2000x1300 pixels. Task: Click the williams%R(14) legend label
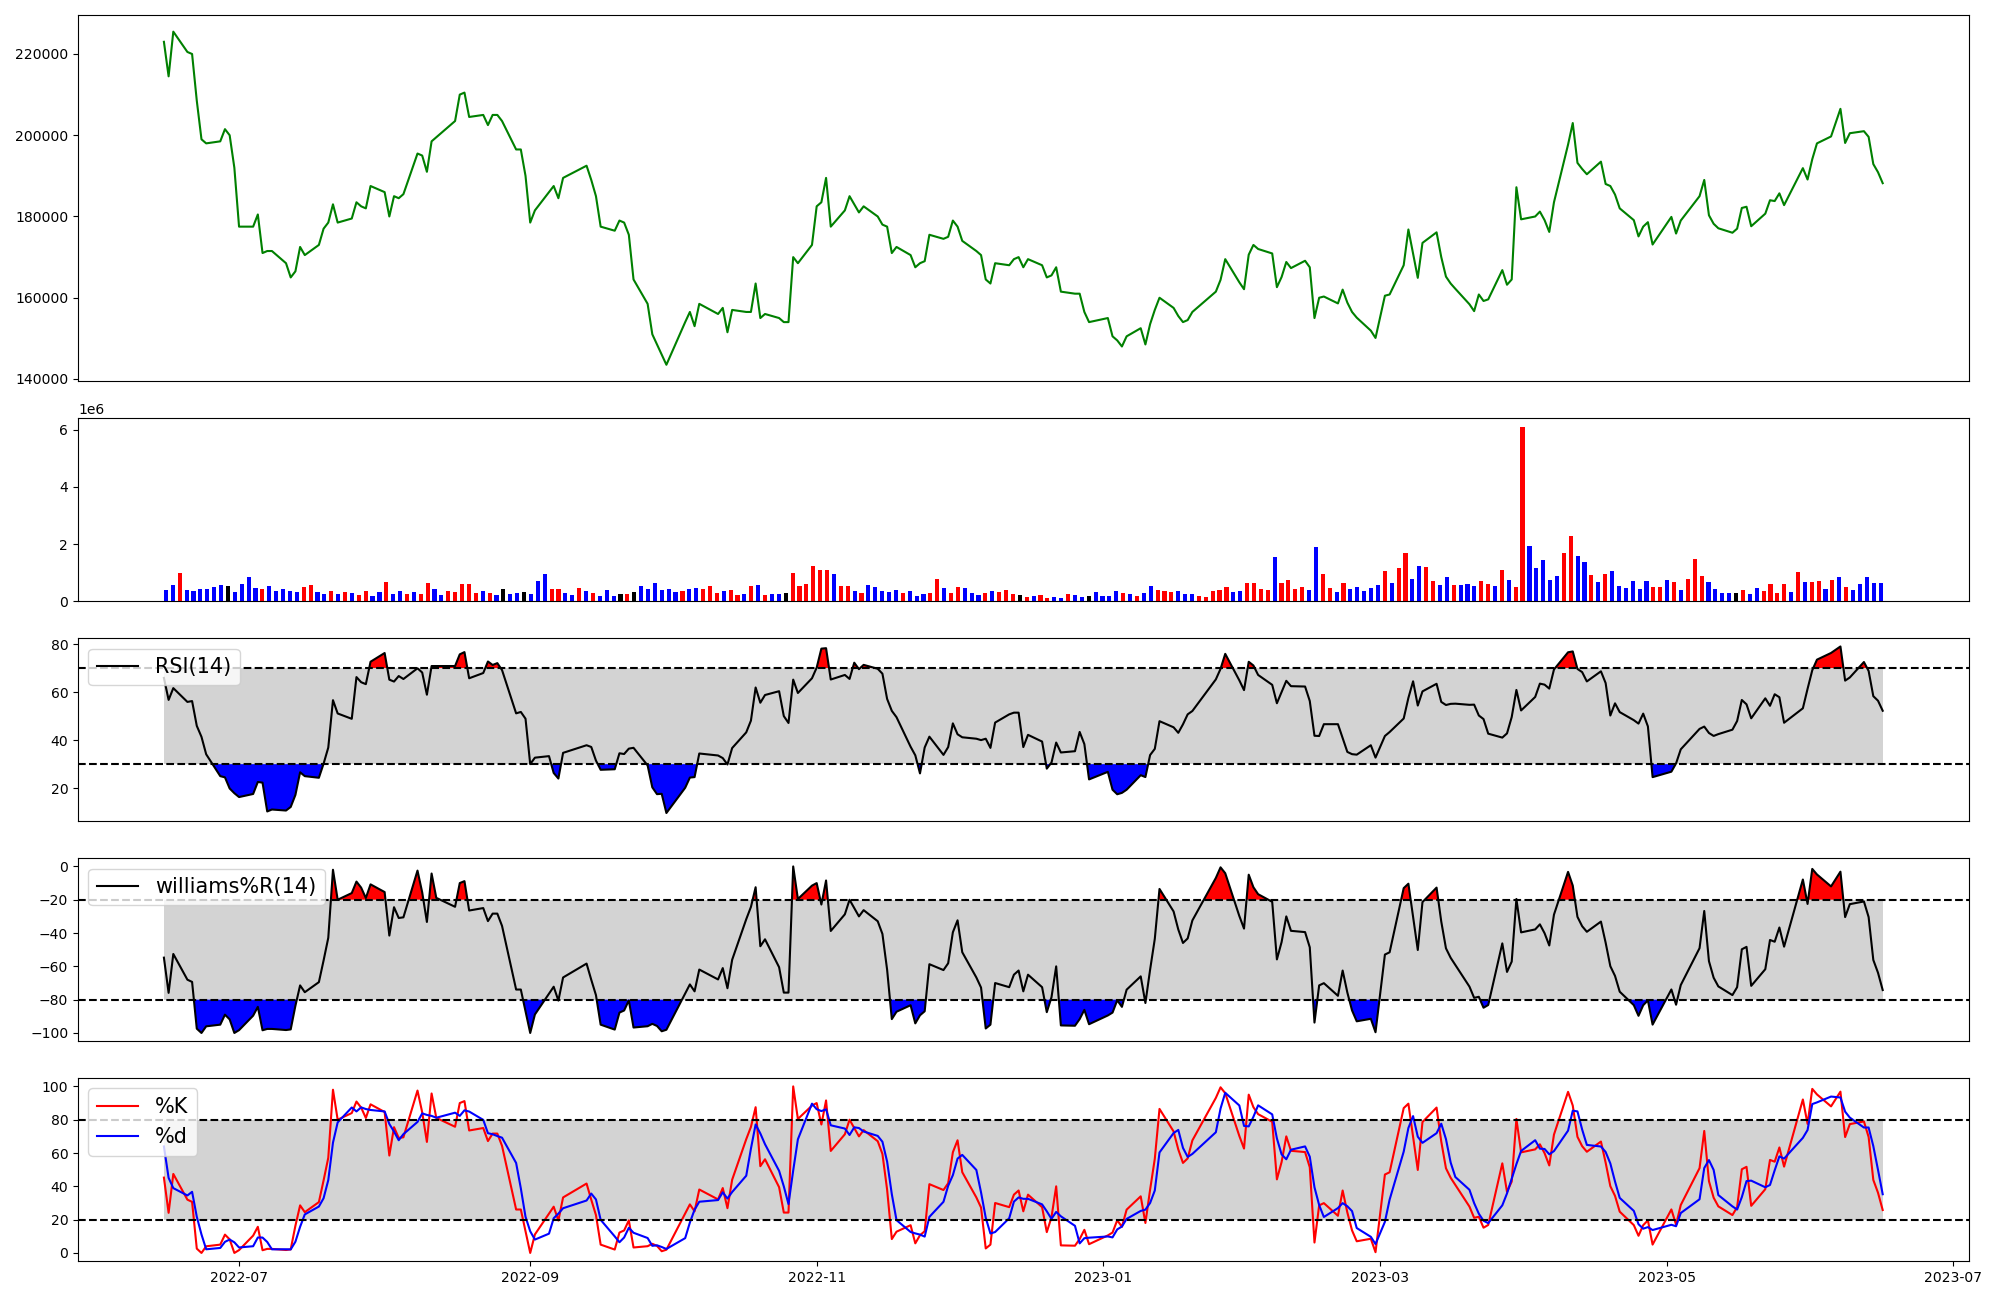coord(236,886)
